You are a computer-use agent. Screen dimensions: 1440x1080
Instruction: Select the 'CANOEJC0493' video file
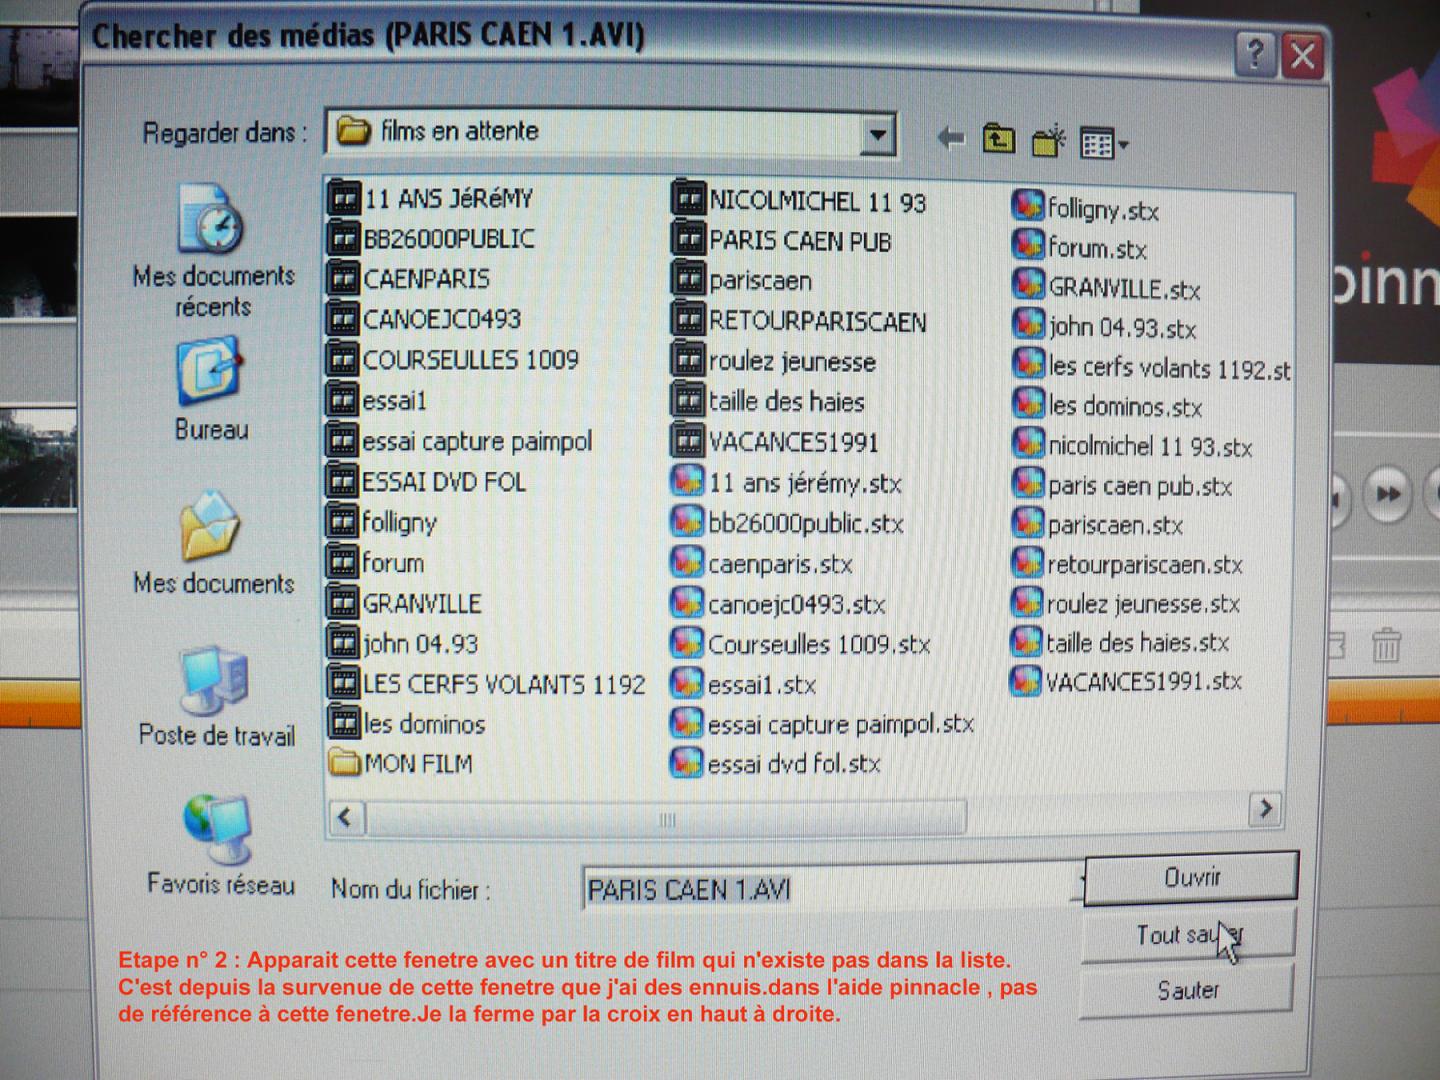click(425, 319)
